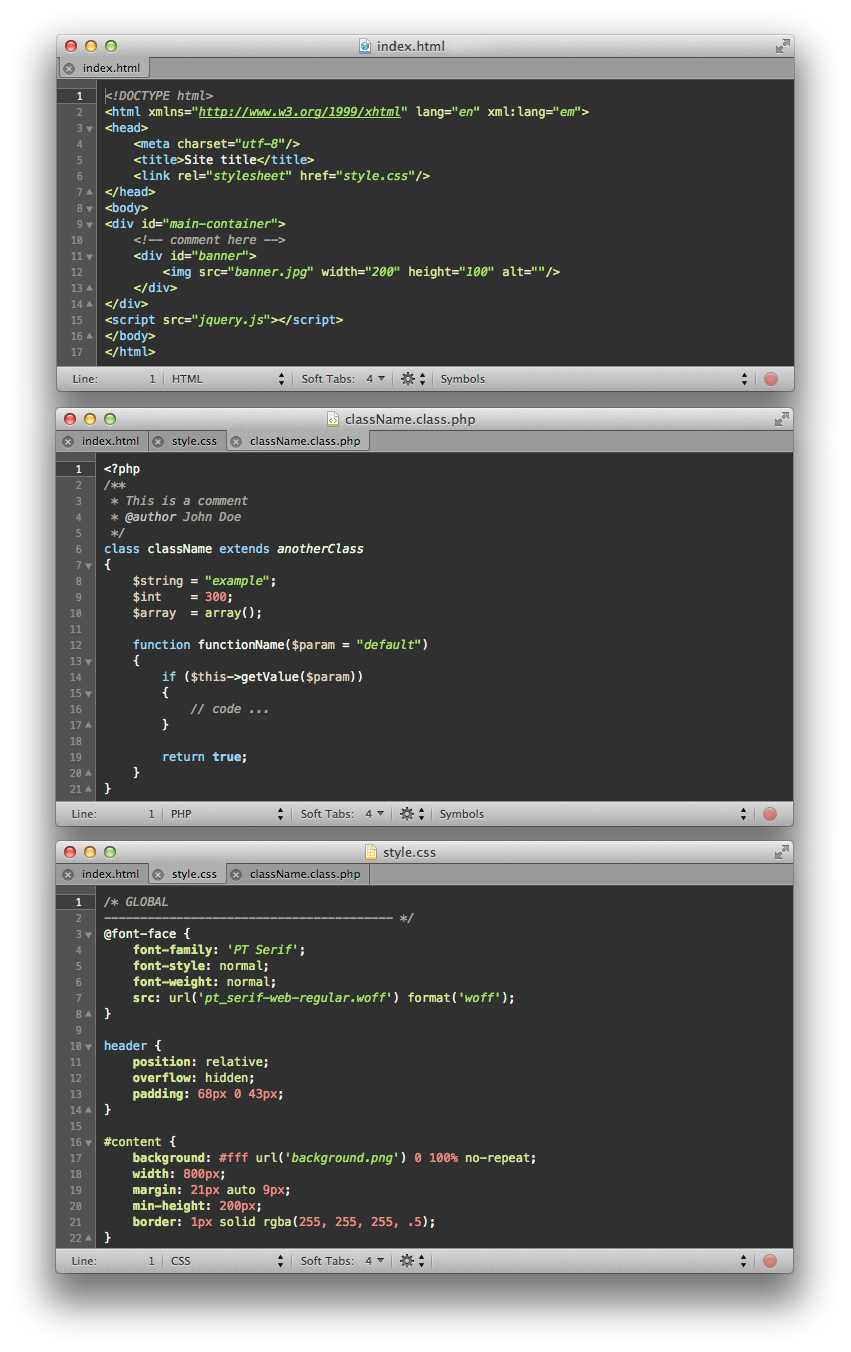Start macro recording in the PHP window status bar
The height and width of the screenshot is (1352, 851).
tap(770, 814)
